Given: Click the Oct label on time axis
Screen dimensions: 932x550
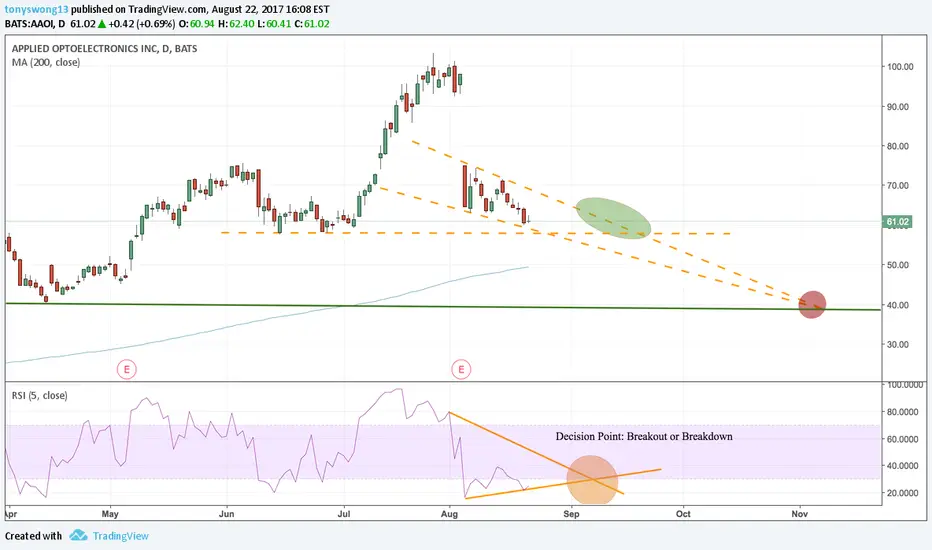Looking at the screenshot, I should pos(683,514).
